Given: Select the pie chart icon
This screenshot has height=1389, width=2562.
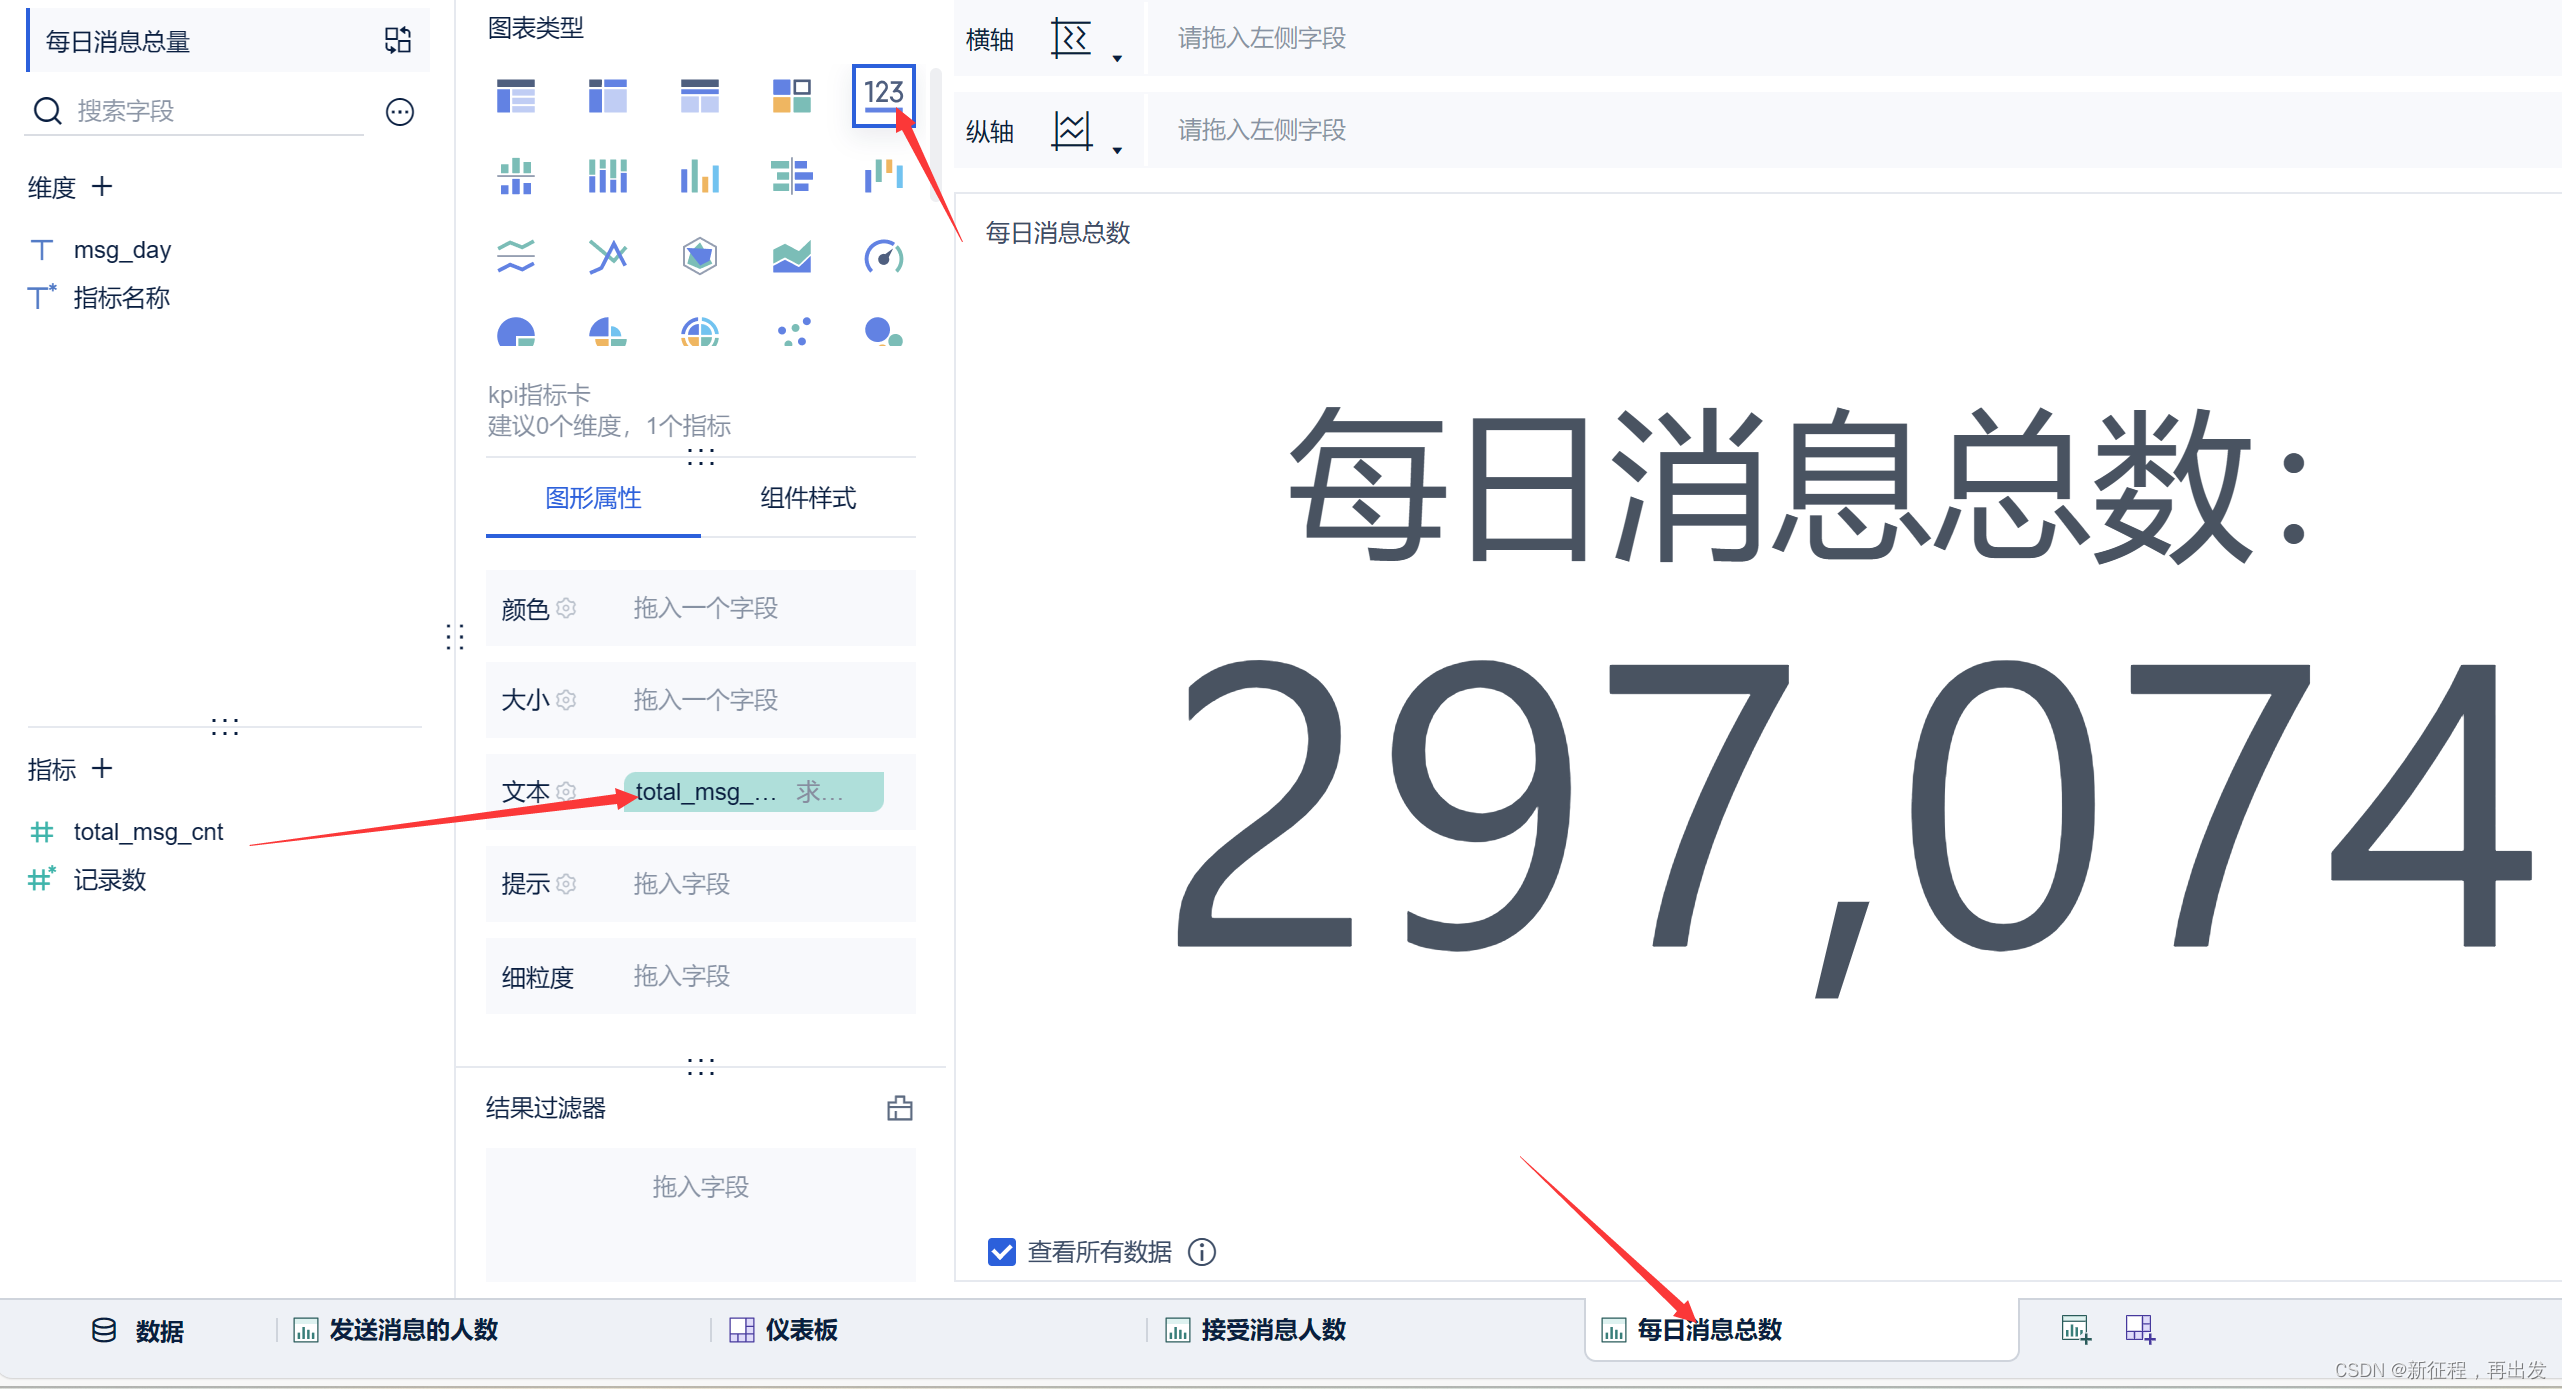Looking at the screenshot, I should 516,332.
